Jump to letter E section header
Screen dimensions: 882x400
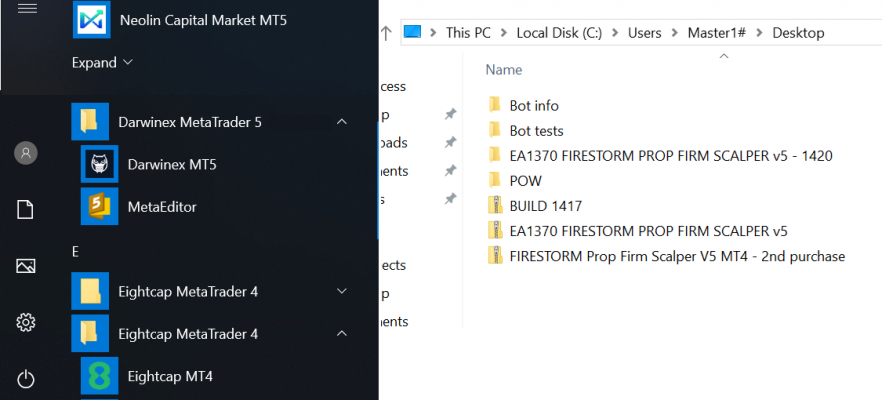tap(76, 250)
